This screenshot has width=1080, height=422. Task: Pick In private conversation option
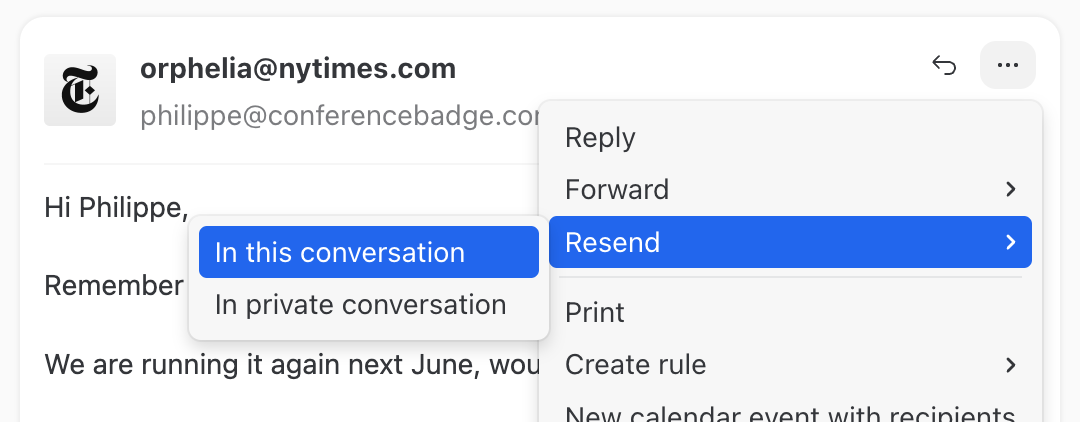360,304
